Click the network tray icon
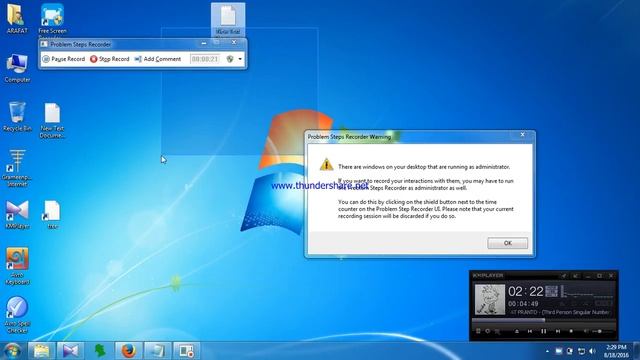Image resolution: width=640 pixels, height=360 pixels. pos(581,351)
